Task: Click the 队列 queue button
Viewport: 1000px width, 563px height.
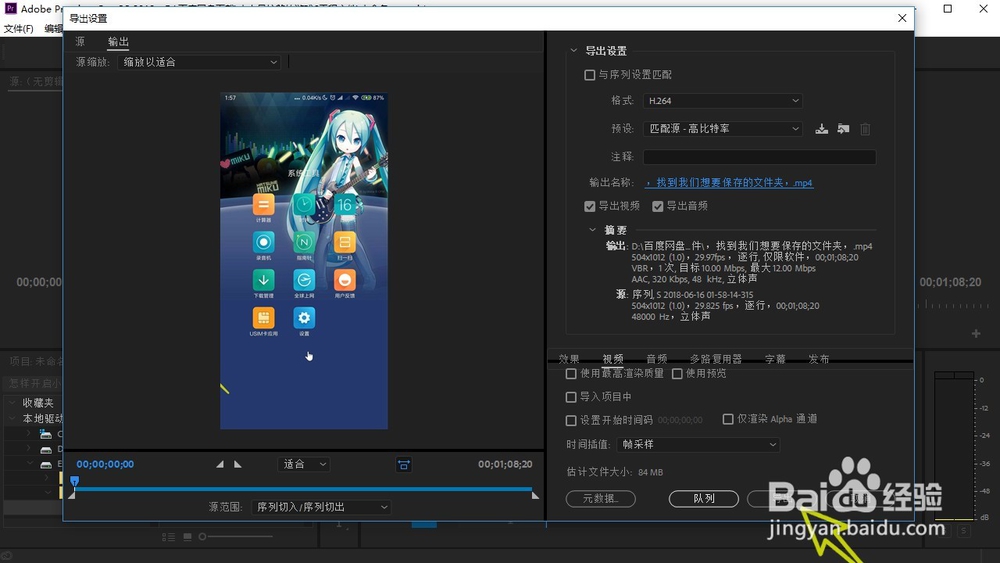Action: (703, 499)
